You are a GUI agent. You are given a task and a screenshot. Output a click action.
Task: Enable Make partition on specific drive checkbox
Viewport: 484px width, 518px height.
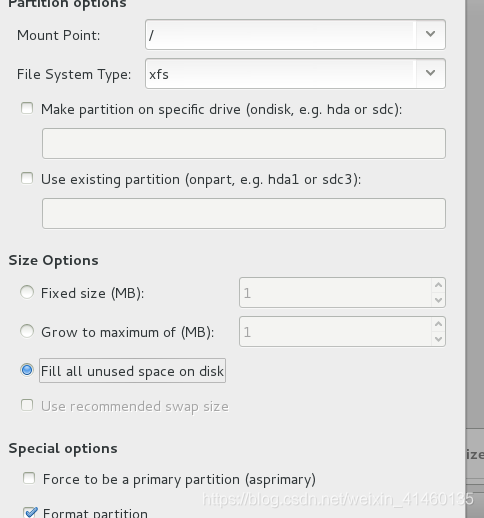pos(27,108)
